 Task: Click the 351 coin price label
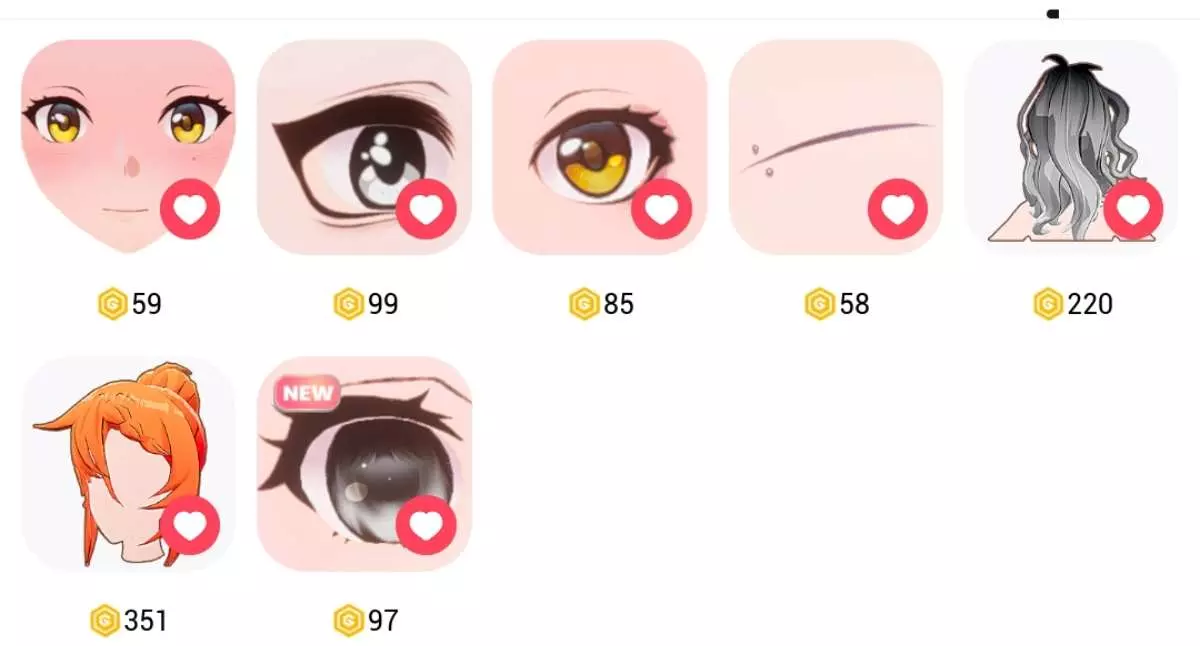pos(146,621)
